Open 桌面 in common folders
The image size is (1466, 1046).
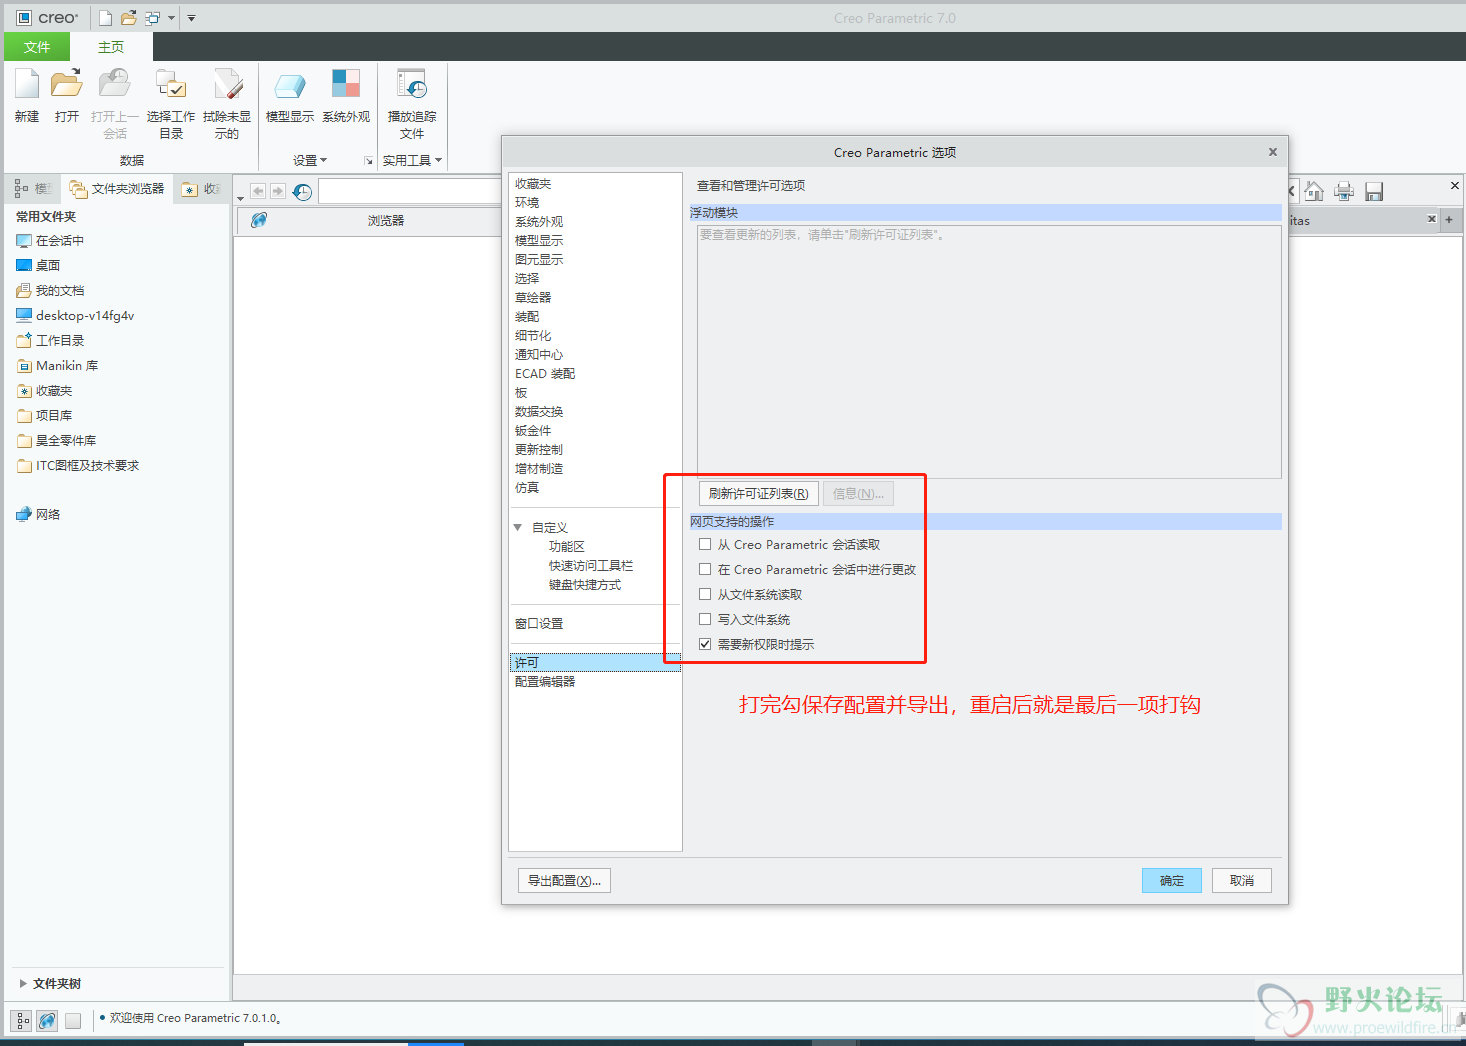pyautogui.click(x=38, y=265)
